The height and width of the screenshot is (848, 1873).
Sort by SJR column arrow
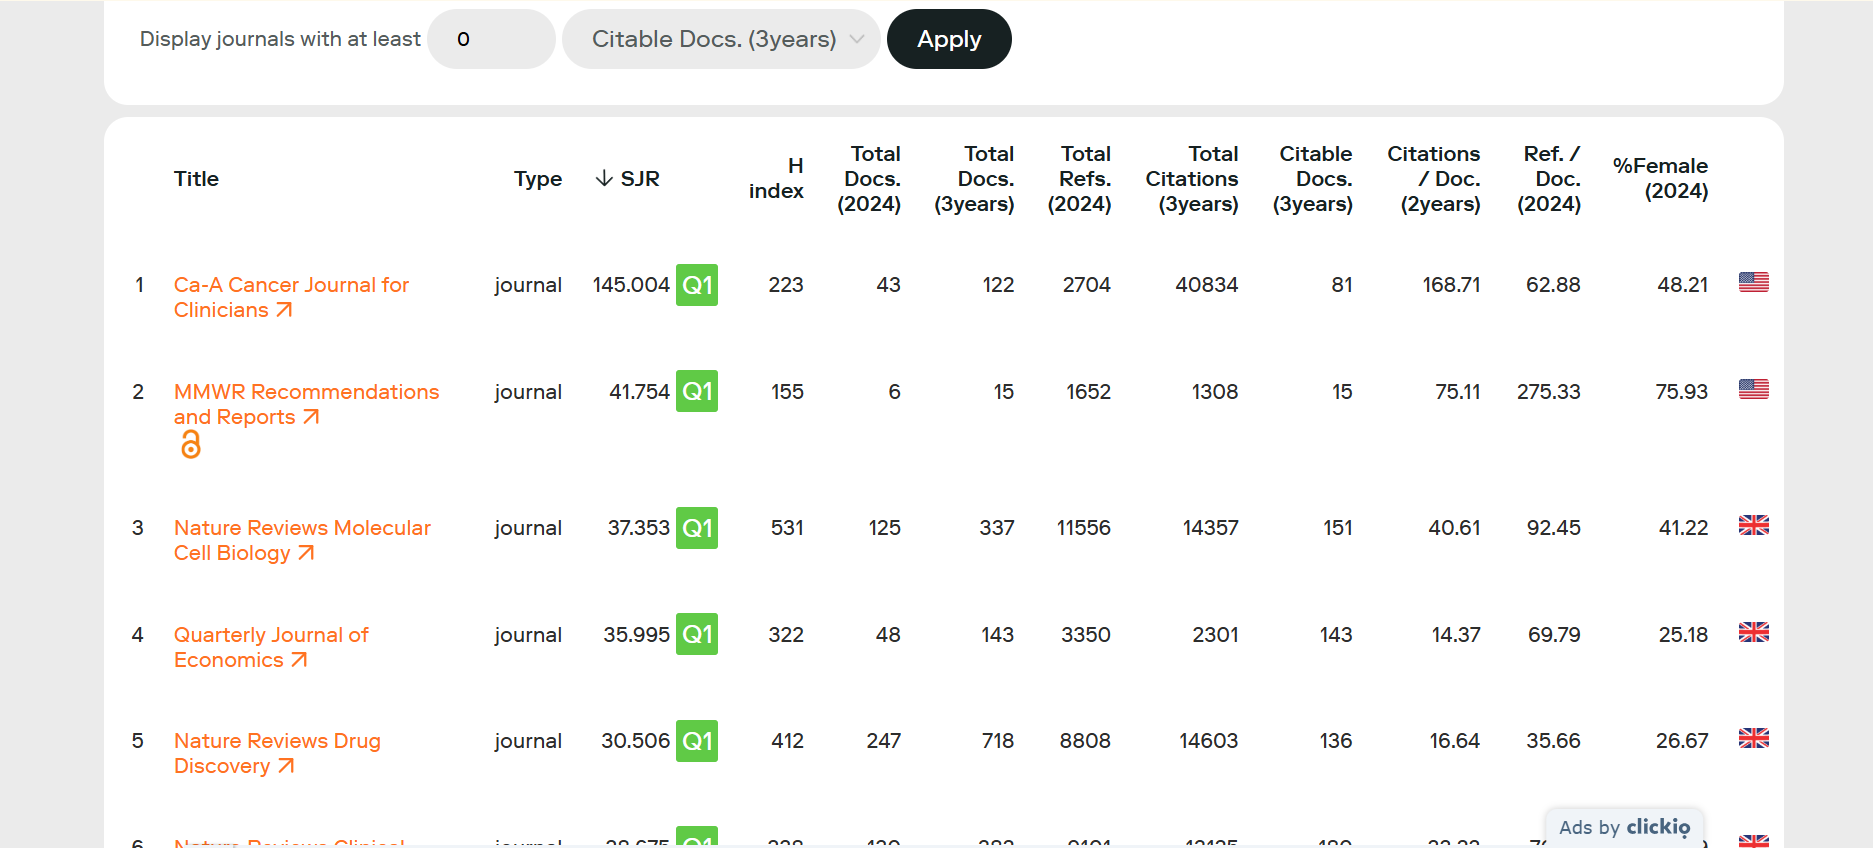pos(604,178)
